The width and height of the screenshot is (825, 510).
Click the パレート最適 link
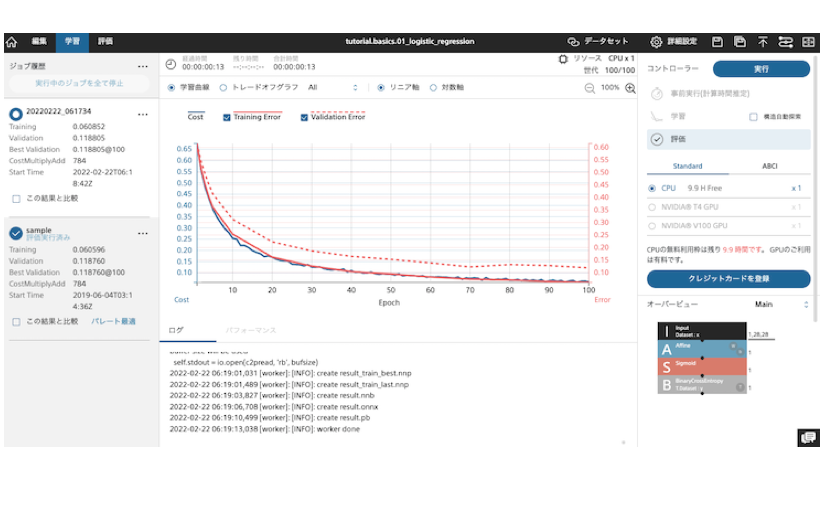pyautogui.click(x=113, y=322)
